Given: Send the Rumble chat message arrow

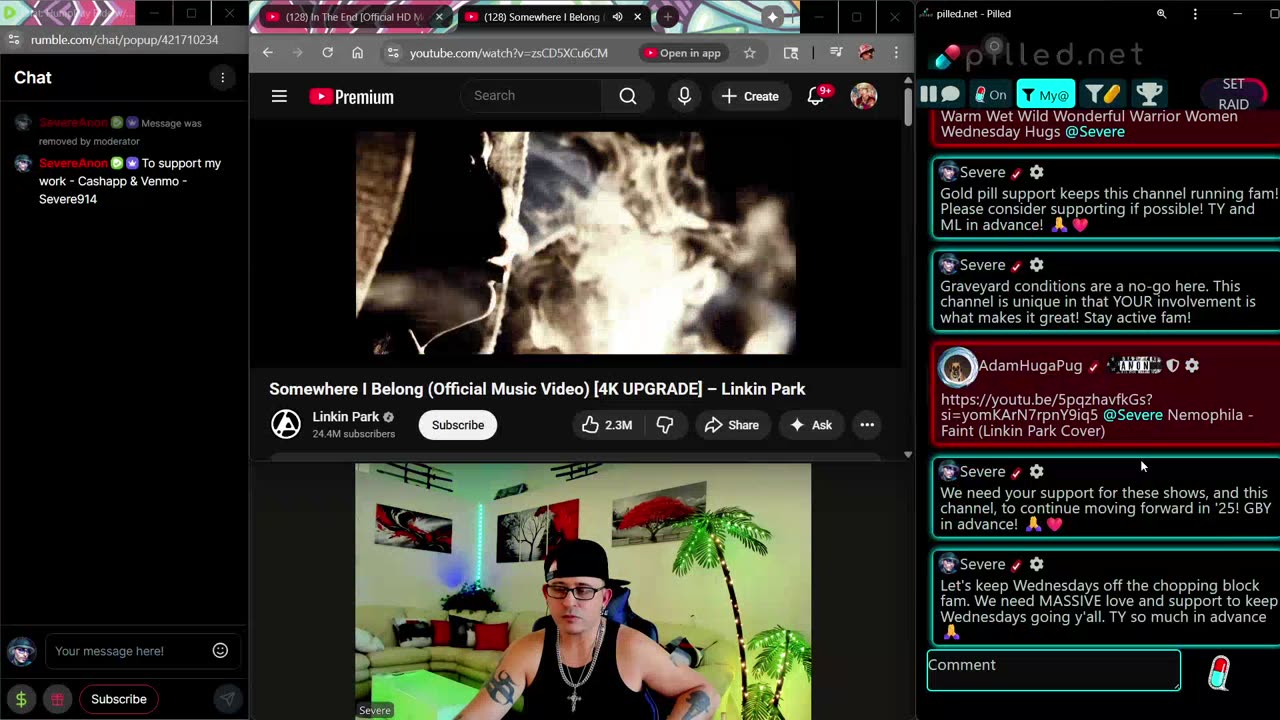Looking at the screenshot, I should [227, 699].
